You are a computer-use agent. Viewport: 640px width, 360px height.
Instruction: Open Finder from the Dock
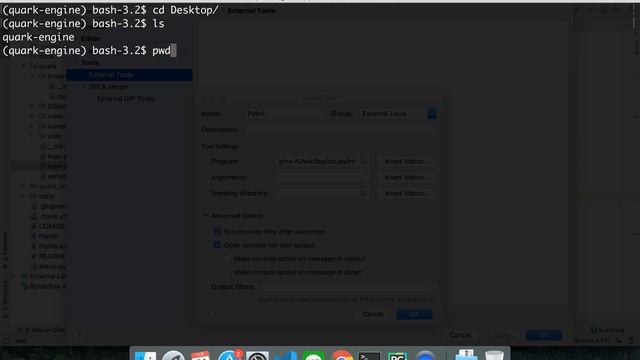click(145, 356)
